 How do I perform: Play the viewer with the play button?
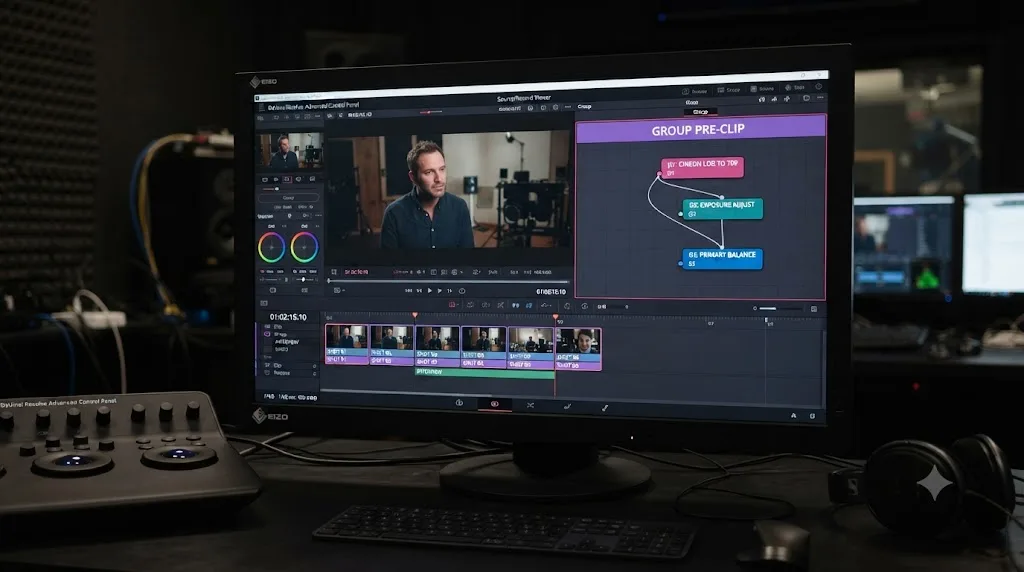tap(430, 291)
